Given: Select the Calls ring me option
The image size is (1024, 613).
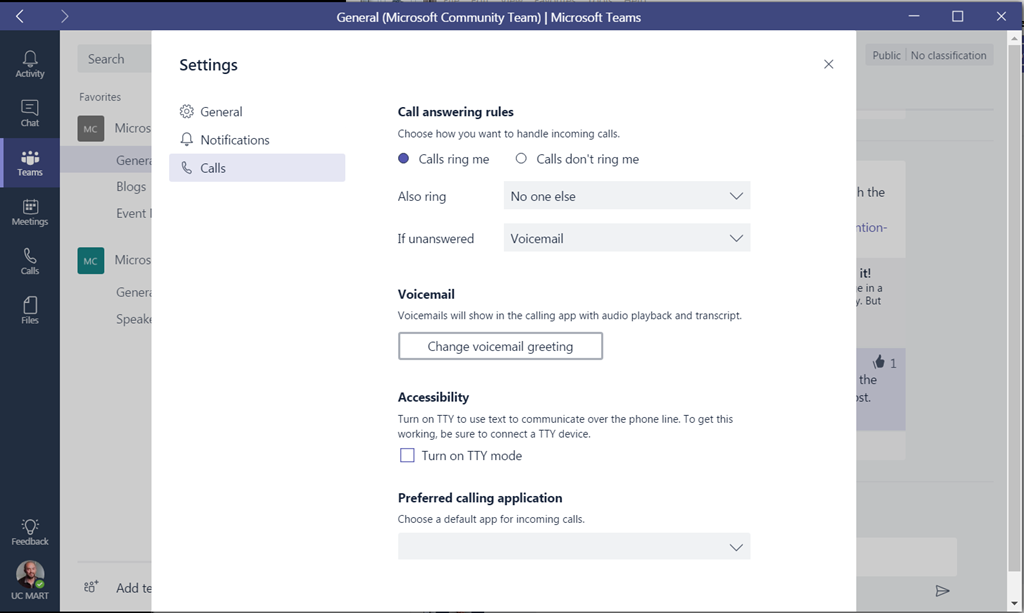Looking at the screenshot, I should coord(404,159).
